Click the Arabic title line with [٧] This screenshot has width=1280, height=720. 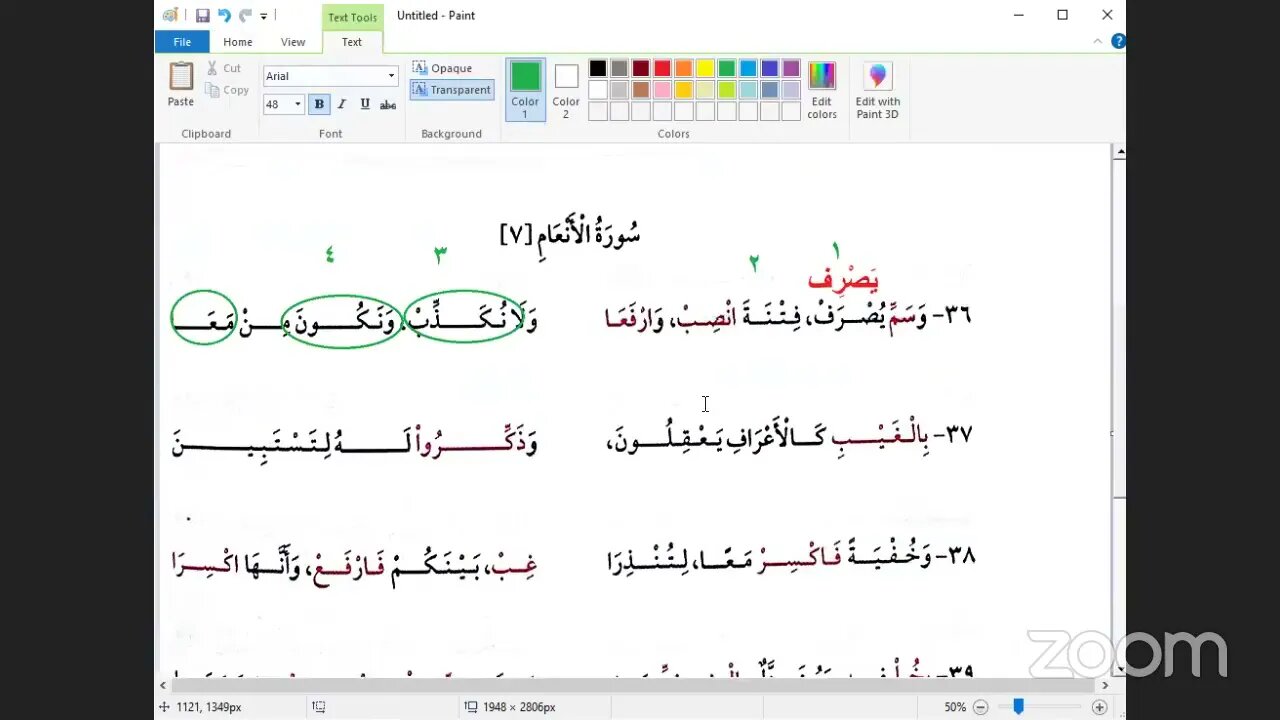[x=570, y=235]
